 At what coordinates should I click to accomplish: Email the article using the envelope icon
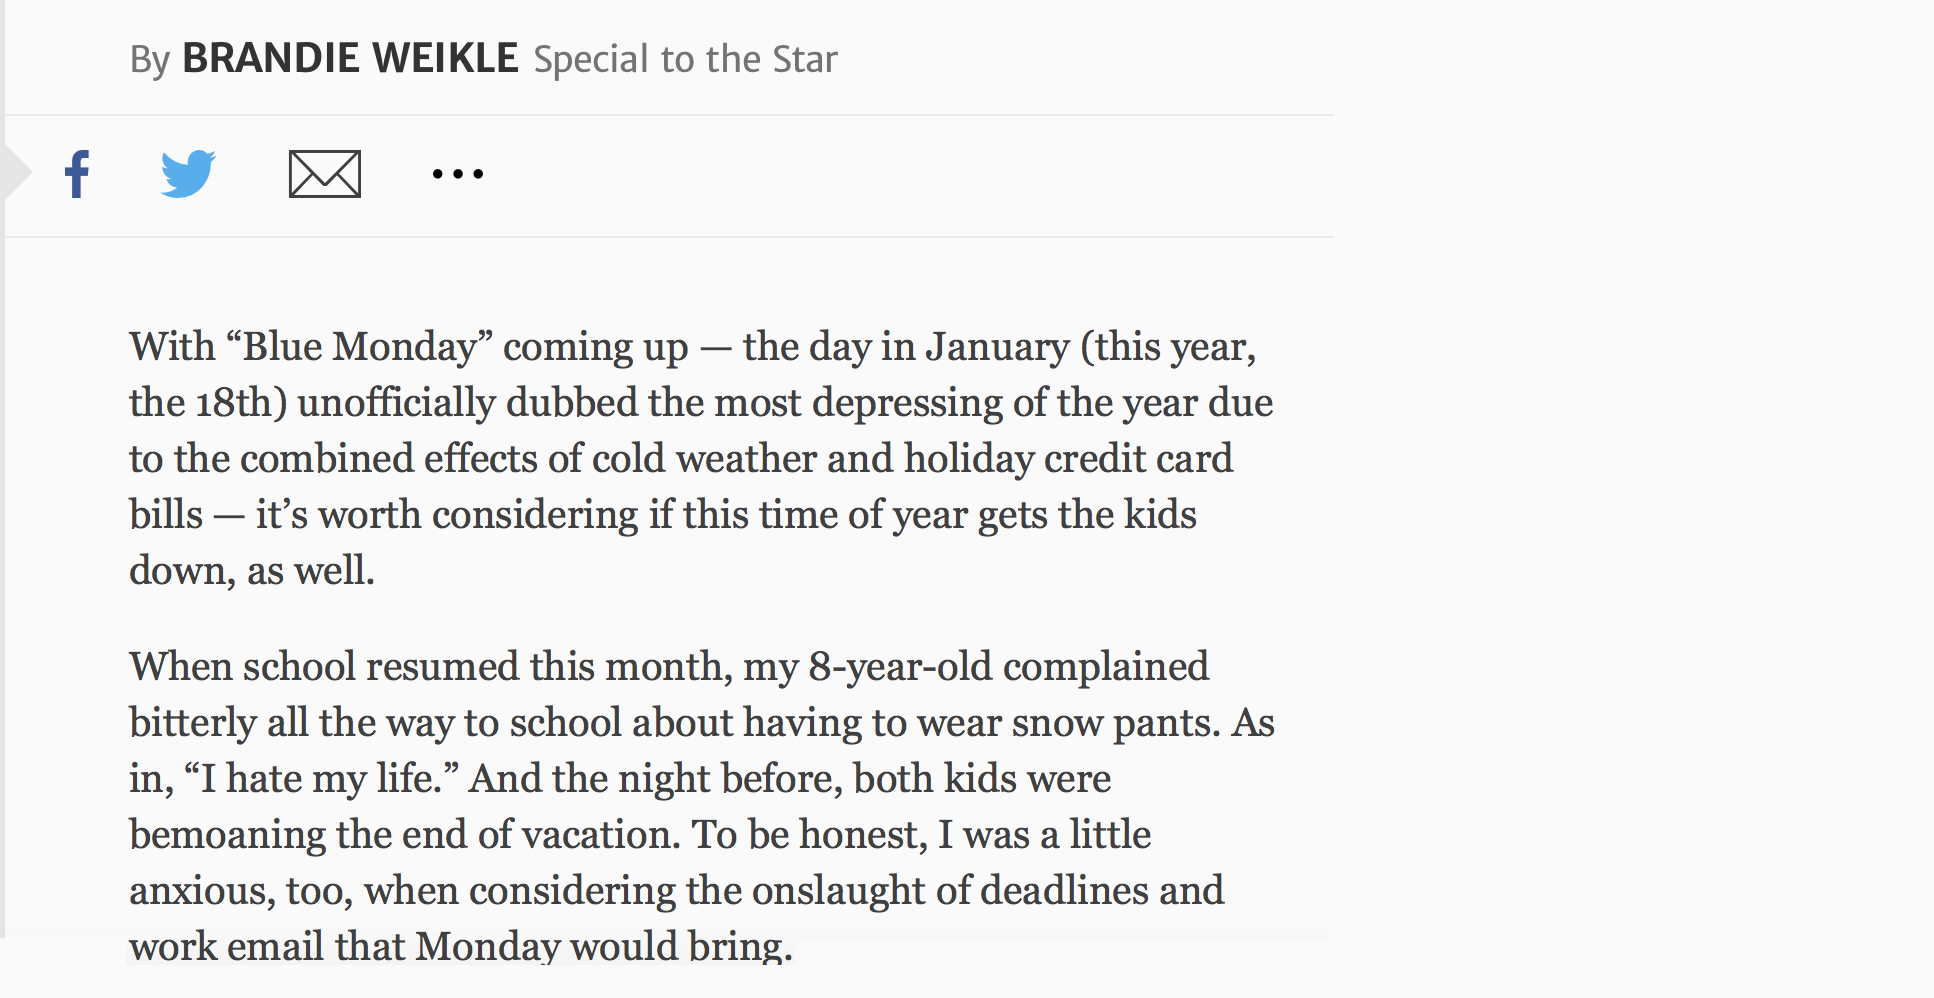(325, 174)
